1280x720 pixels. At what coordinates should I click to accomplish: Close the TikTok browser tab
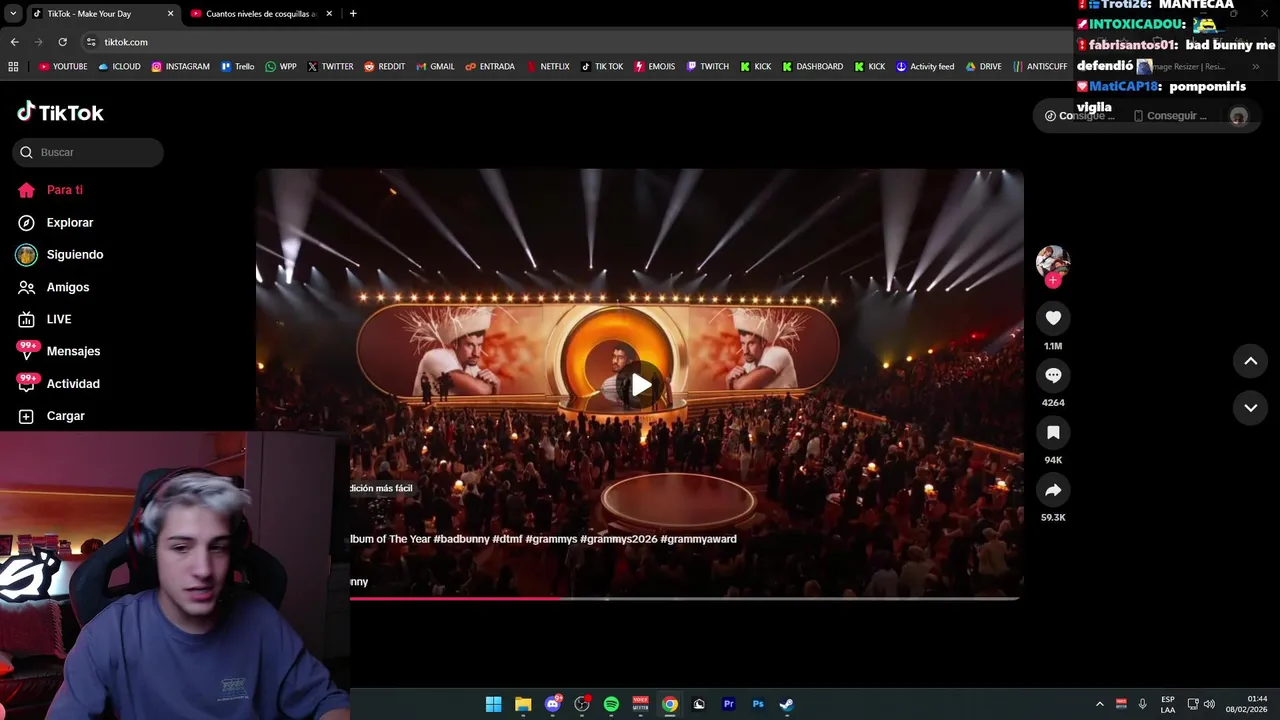(x=170, y=14)
